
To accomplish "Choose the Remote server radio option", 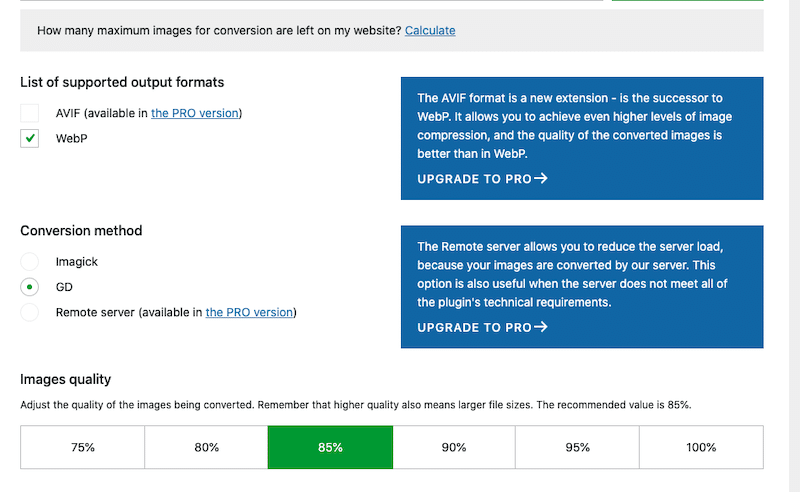I will [x=30, y=312].
